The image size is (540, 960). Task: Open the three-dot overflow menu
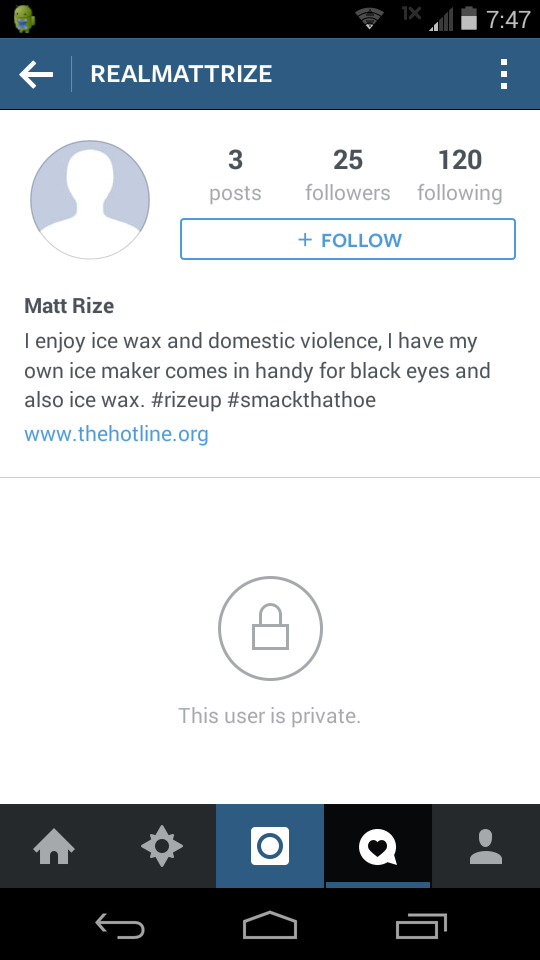(x=504, y=74)
